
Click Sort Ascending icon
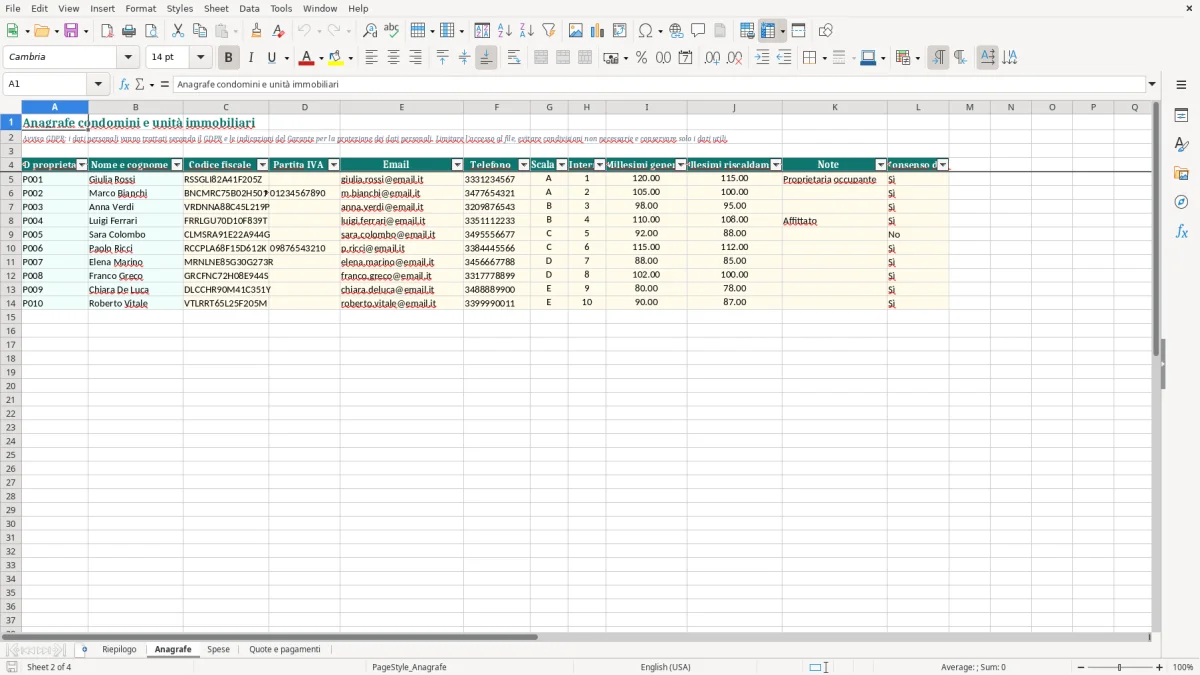(x=505, y=31)
